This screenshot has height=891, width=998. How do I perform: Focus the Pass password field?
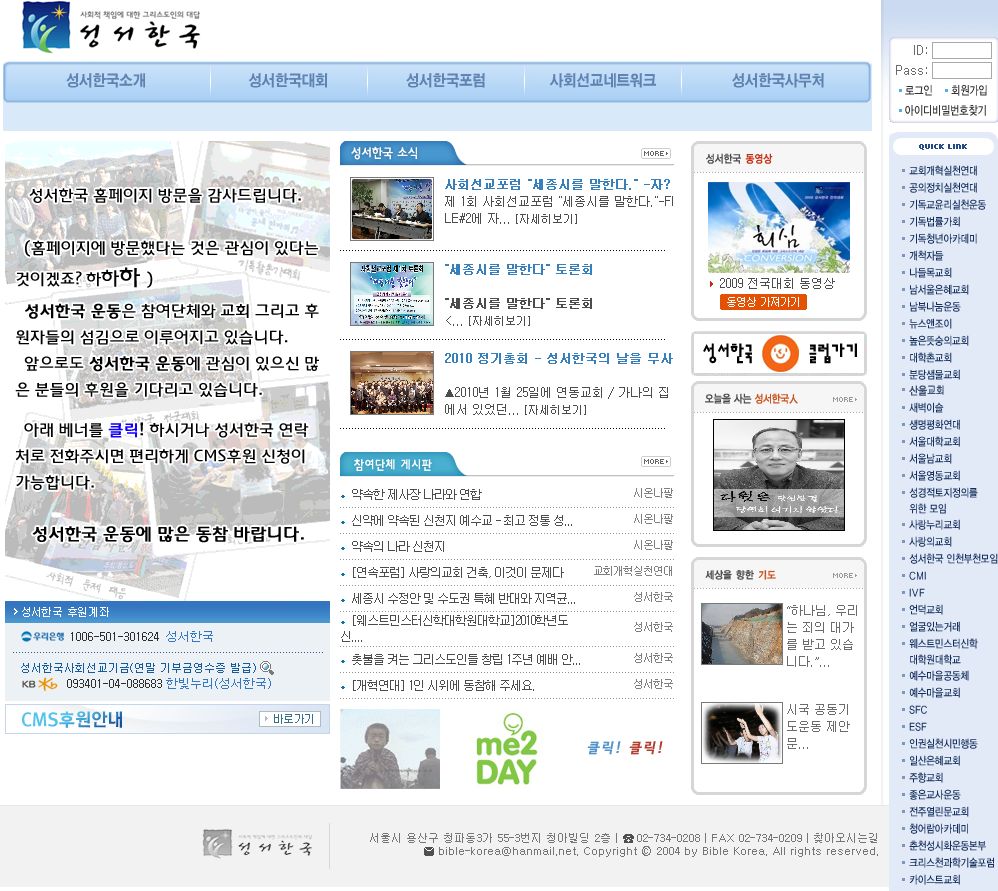pos(961,70)
